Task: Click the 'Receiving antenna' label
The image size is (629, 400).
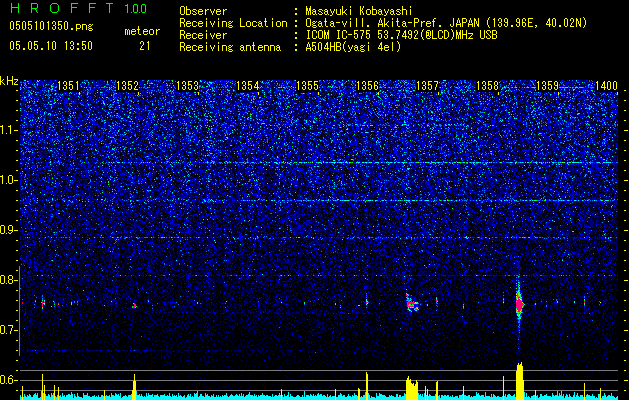Action: pos(230,47)
